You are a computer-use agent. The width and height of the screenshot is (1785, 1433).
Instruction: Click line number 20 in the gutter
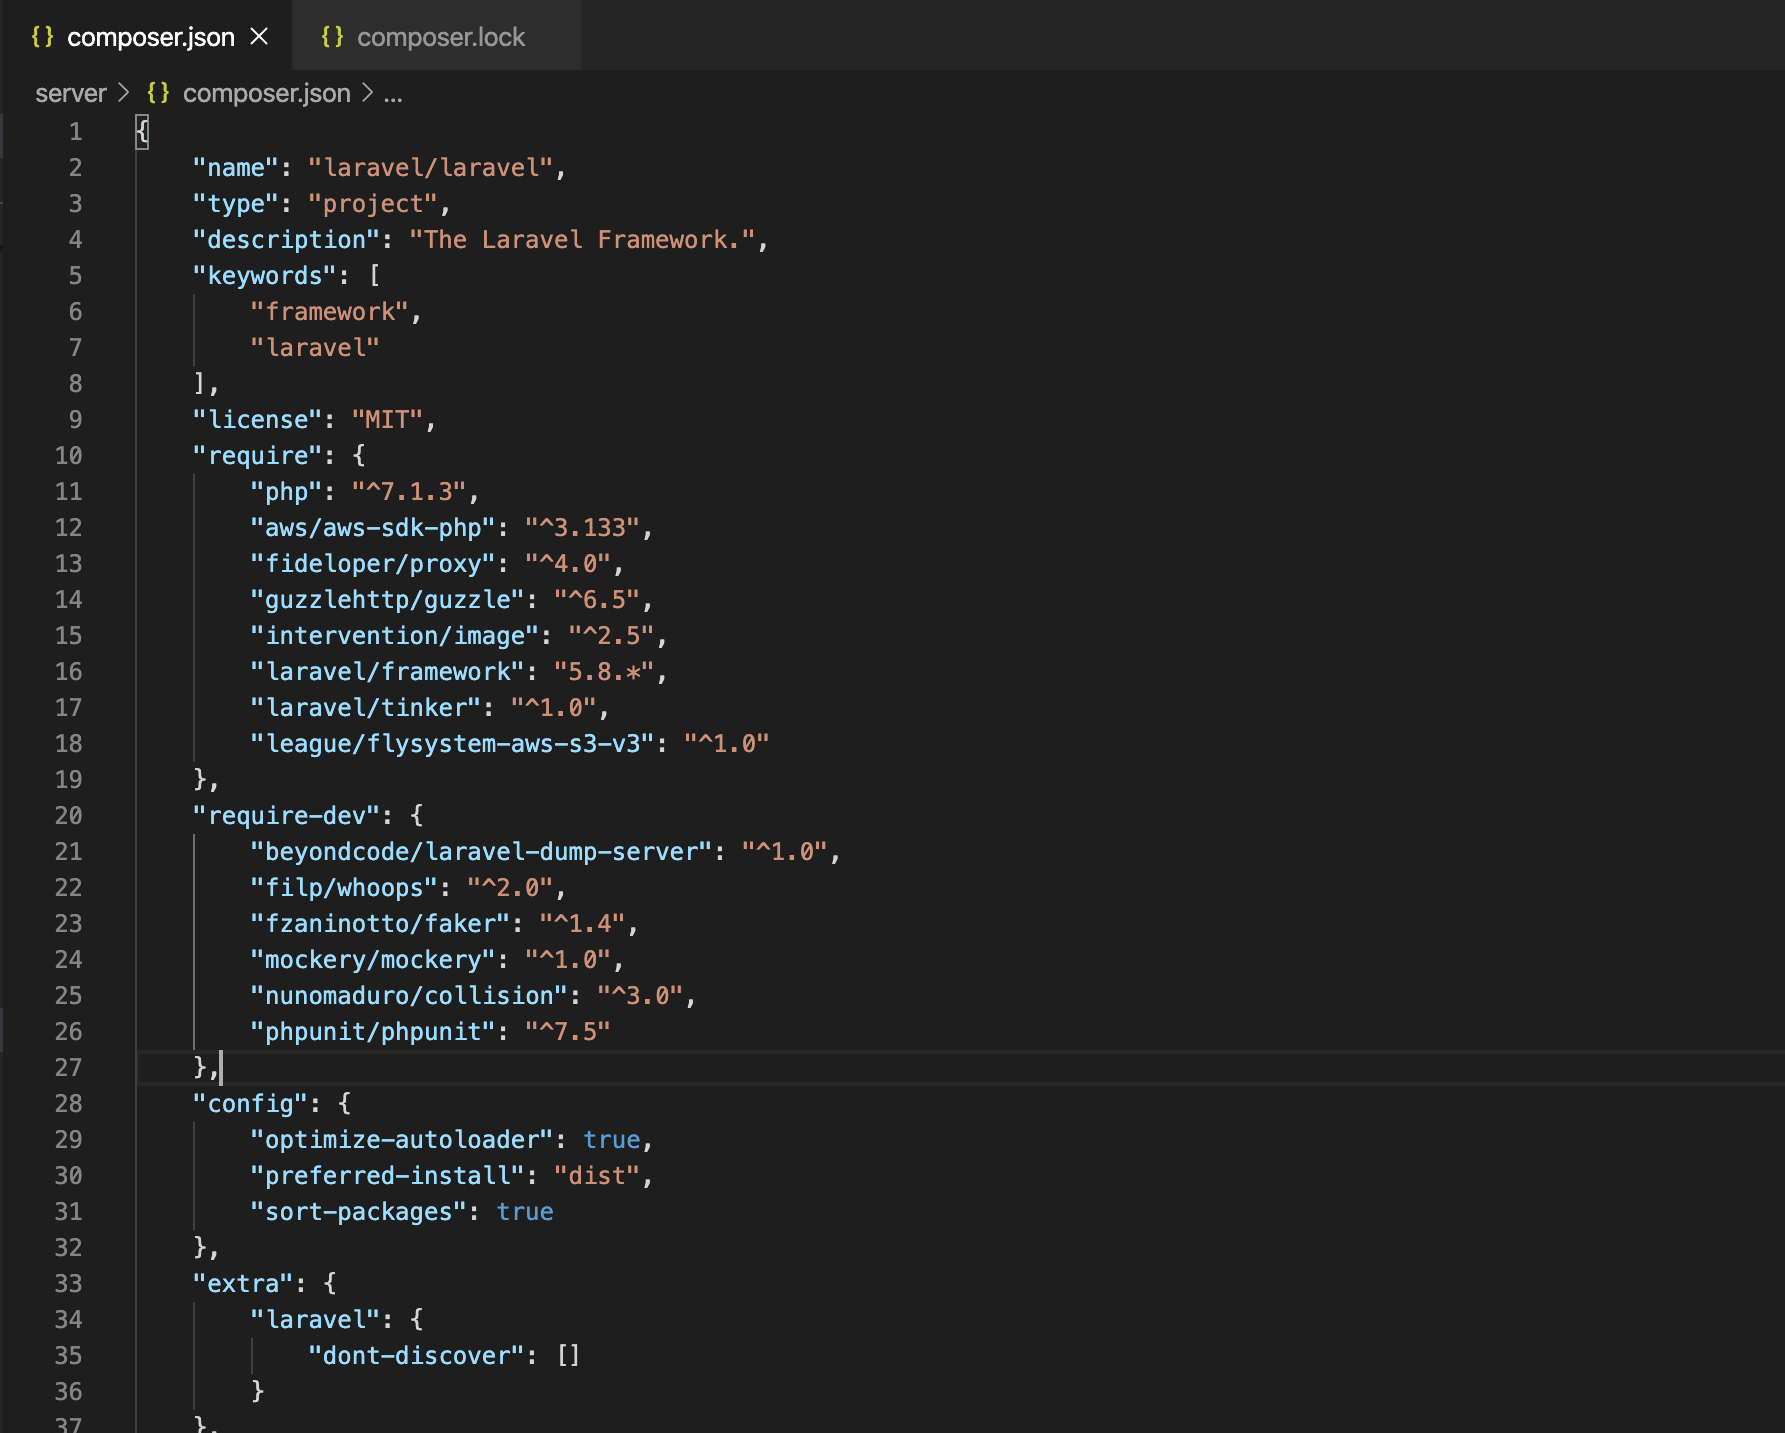[x=68, y=816]
